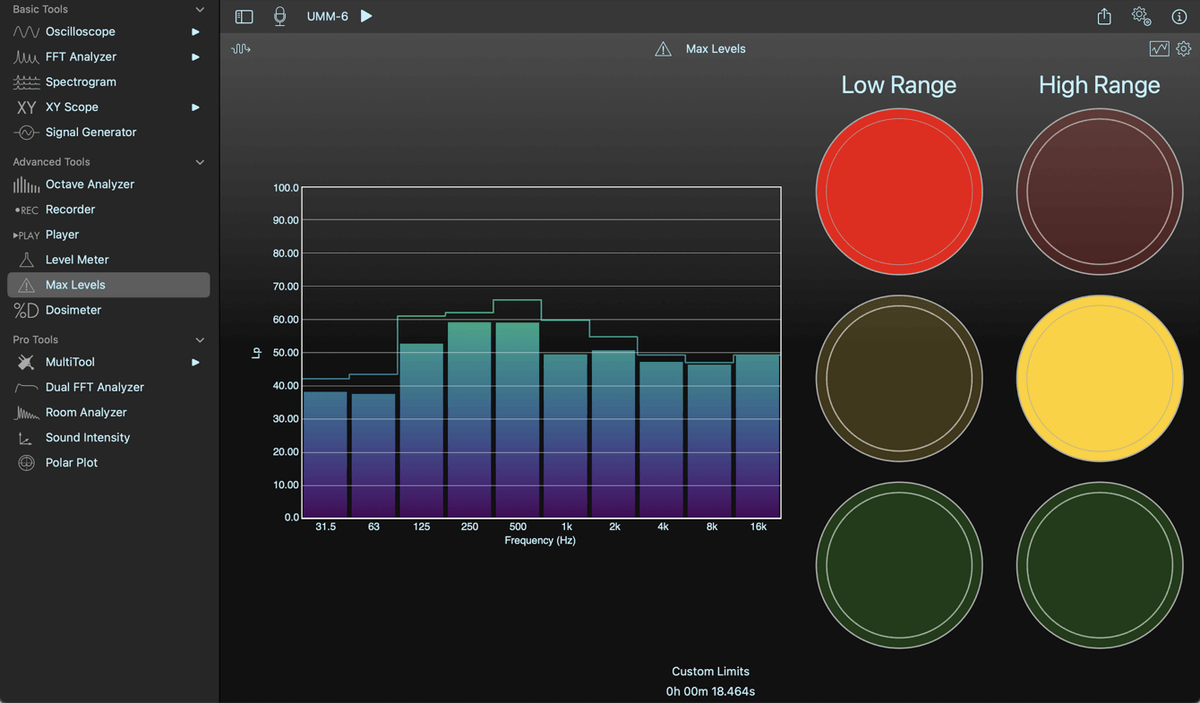
Task: Click the UMM-6 input device label
Action: (328, 17)
